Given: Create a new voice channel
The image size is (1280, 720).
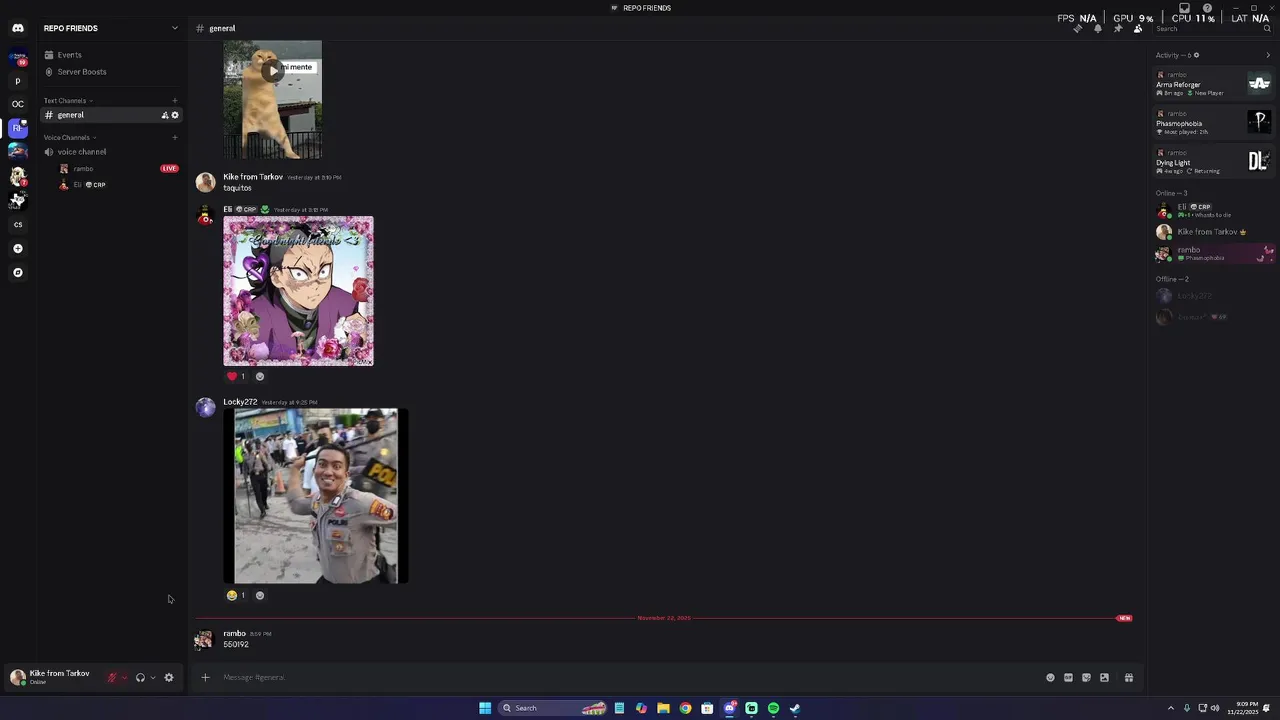Looking at the screenshot, I should click(x=174, y=138).
